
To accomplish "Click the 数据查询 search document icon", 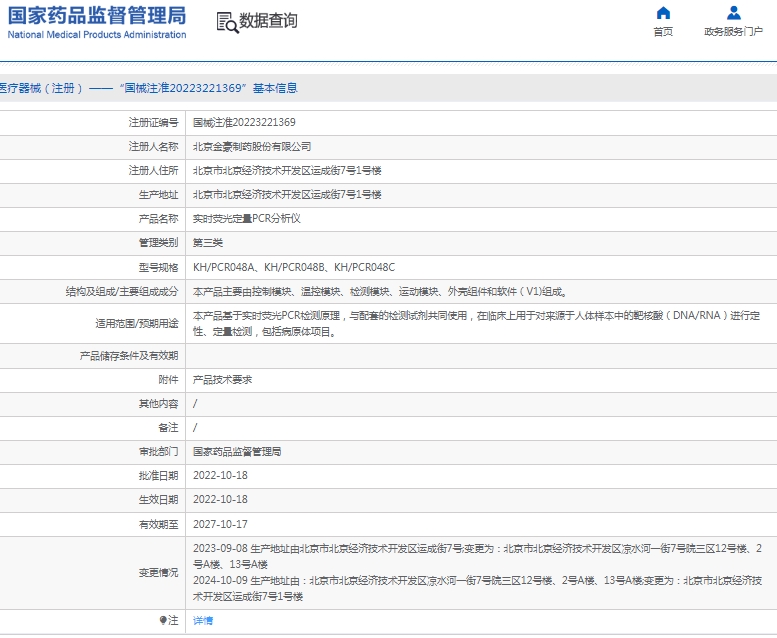I will pyautogui.click(x=227, y=22).
